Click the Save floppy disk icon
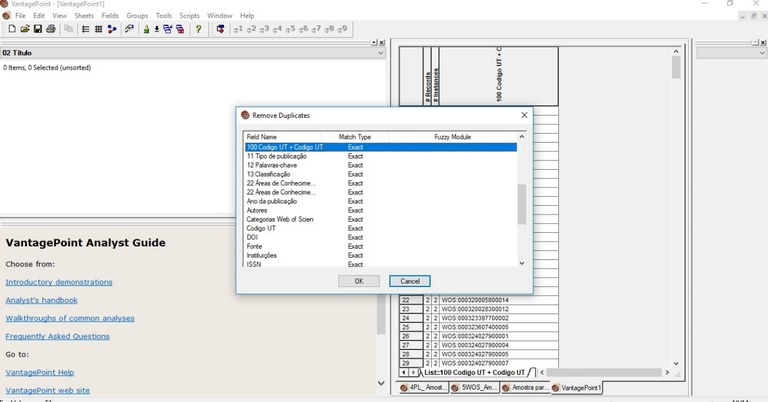 pos(38,29)
